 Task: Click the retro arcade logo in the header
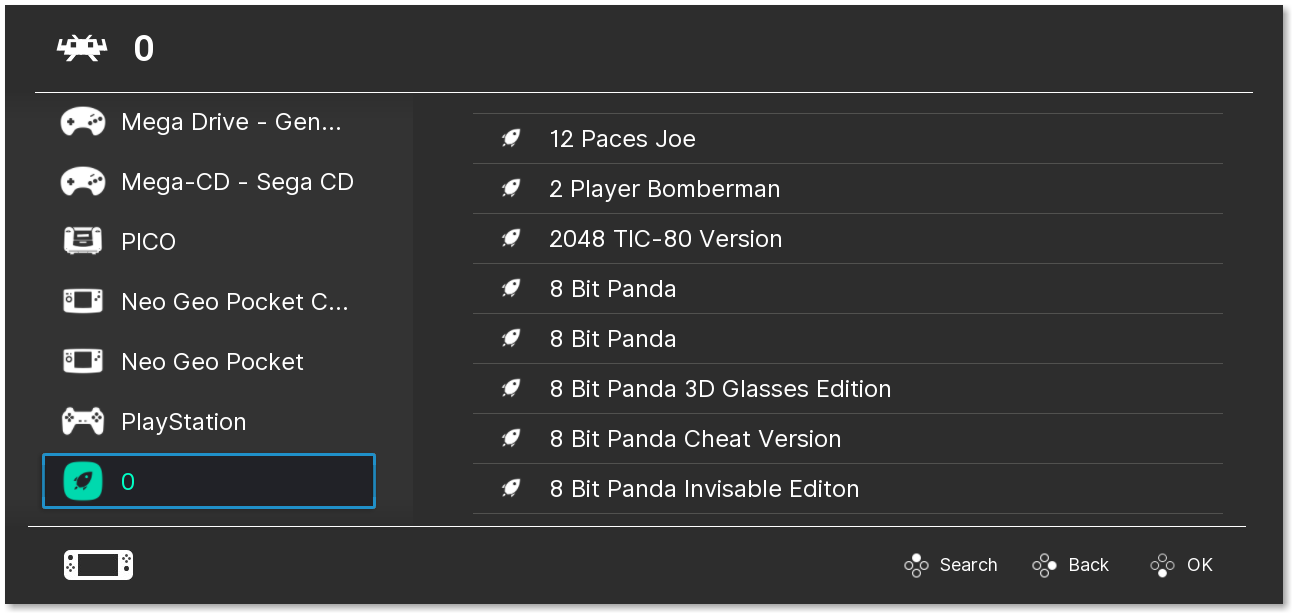(82, 47)
